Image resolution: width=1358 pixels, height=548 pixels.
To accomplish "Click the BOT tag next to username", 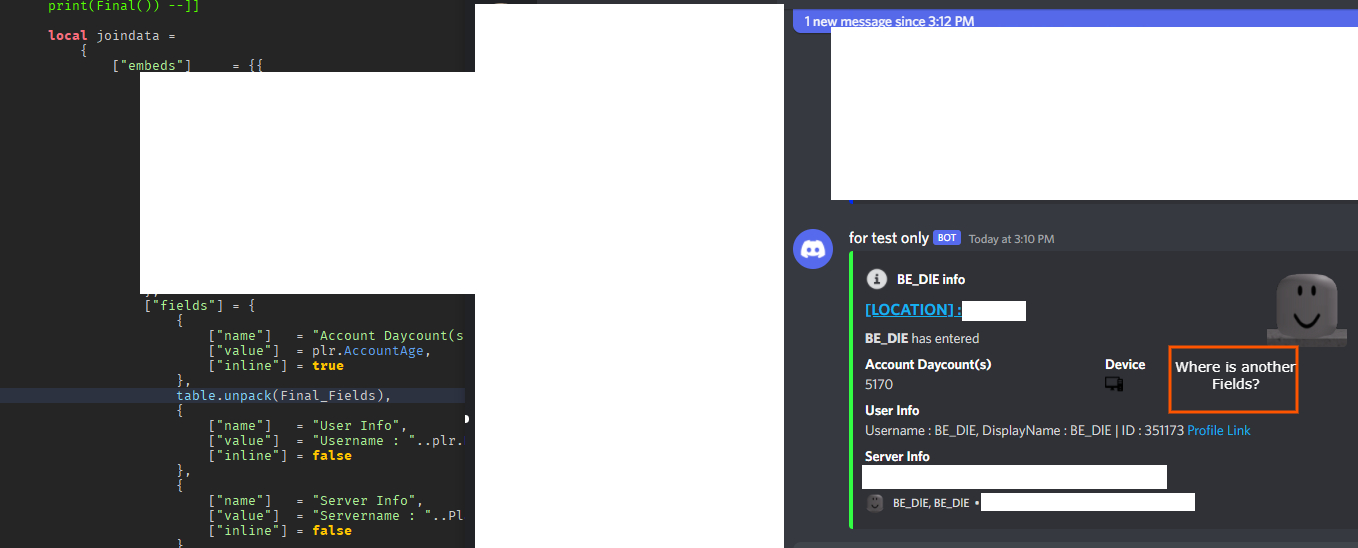I will 946,238.
